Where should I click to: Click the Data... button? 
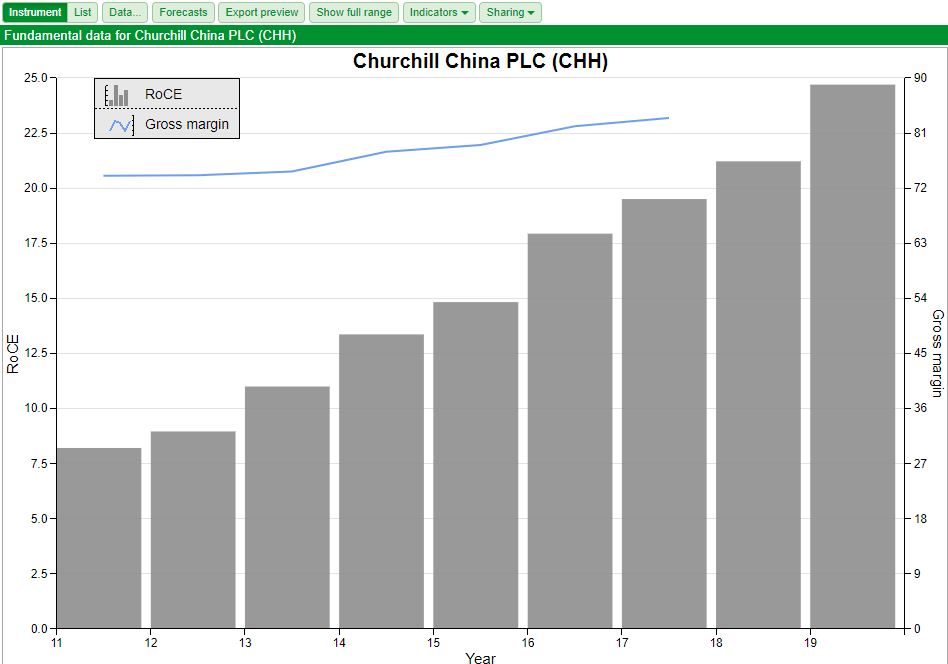coord(125,12)
